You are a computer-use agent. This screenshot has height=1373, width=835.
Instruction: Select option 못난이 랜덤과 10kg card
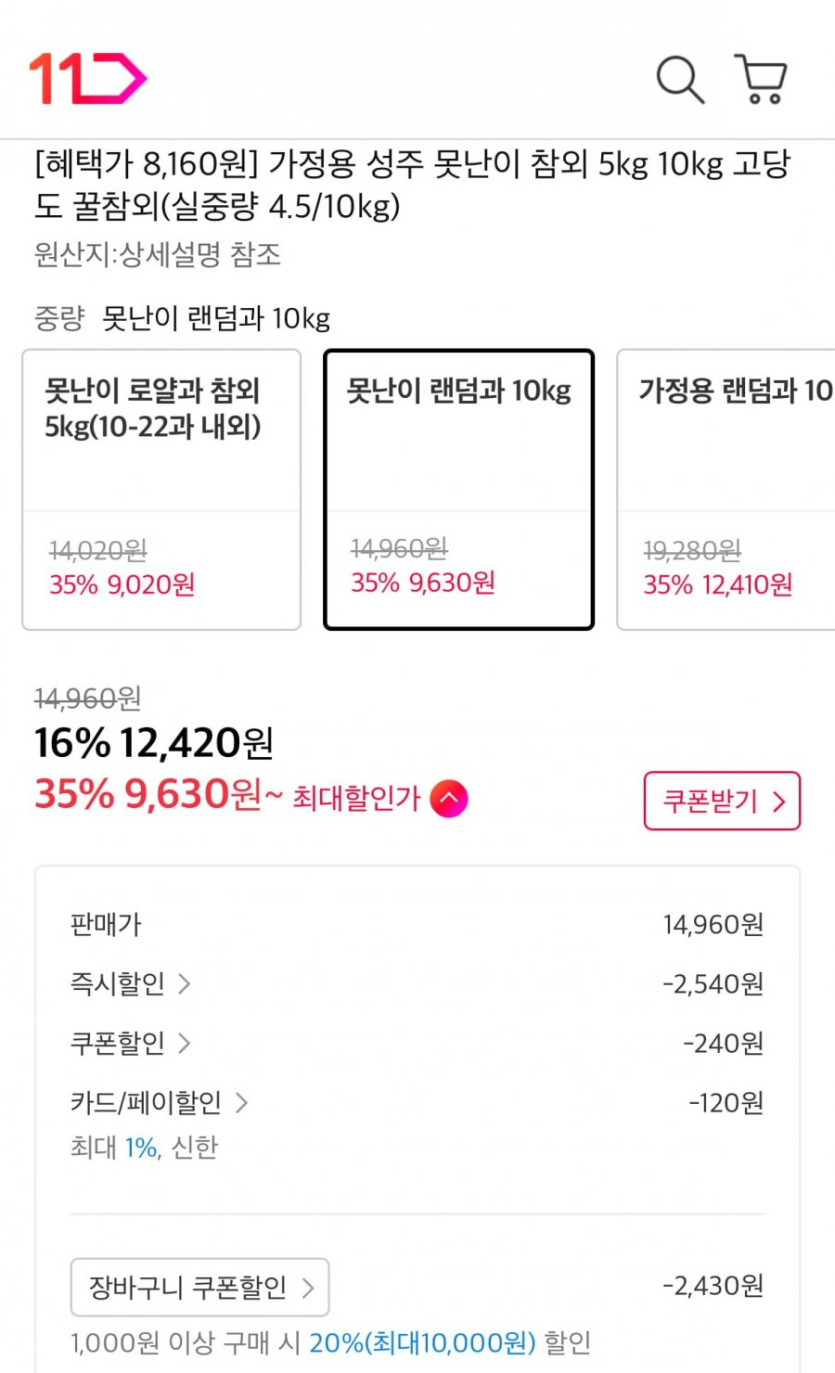click(x=458, y=489)
